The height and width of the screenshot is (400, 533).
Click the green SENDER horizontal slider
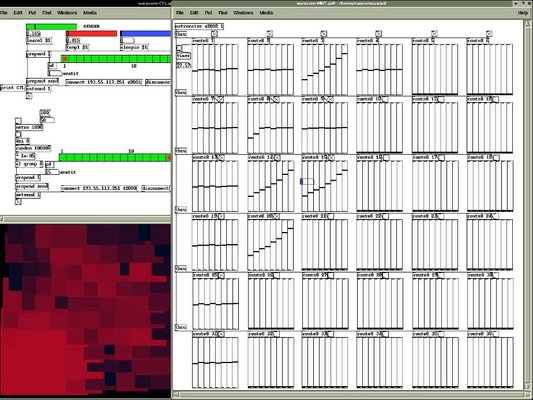point(51,27)
